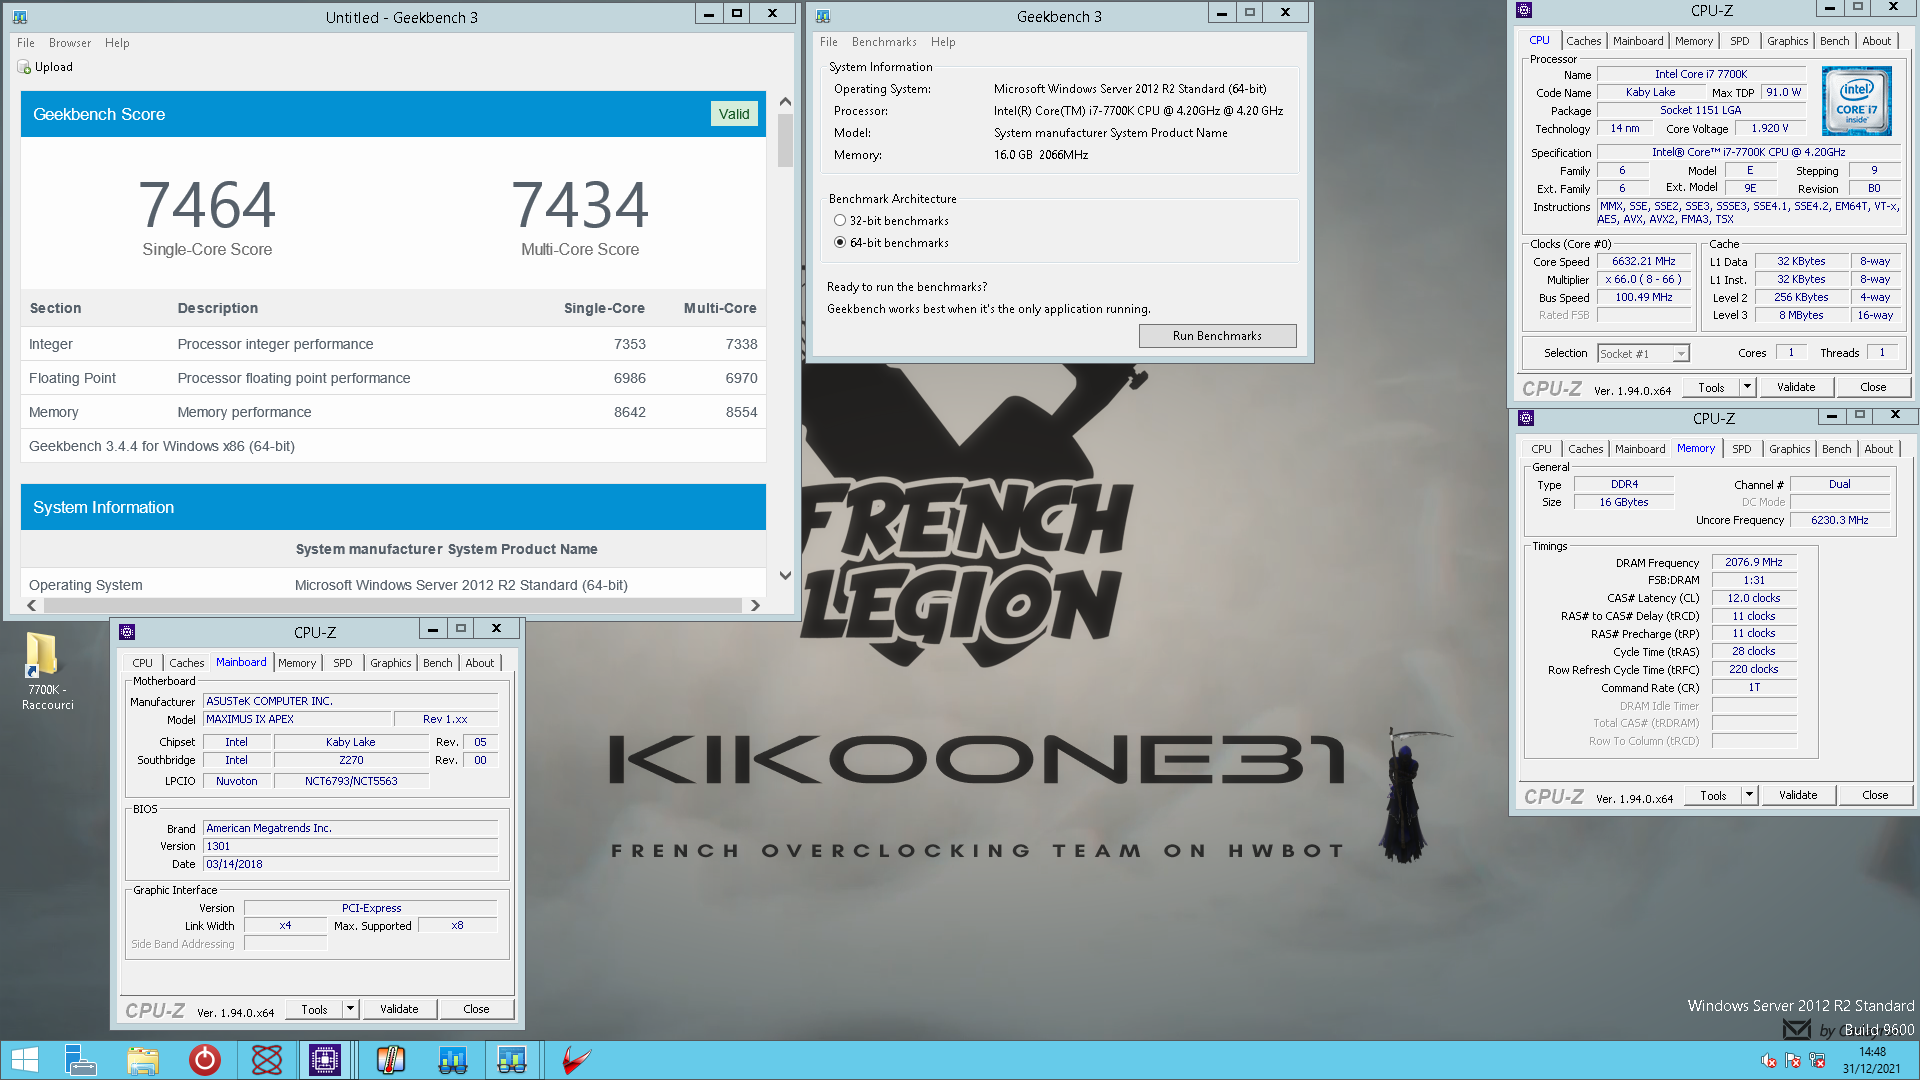Switch to SPD tab in CPU-Z Memory window
Screen dimensions: 1920x1080
[1742, 449]
